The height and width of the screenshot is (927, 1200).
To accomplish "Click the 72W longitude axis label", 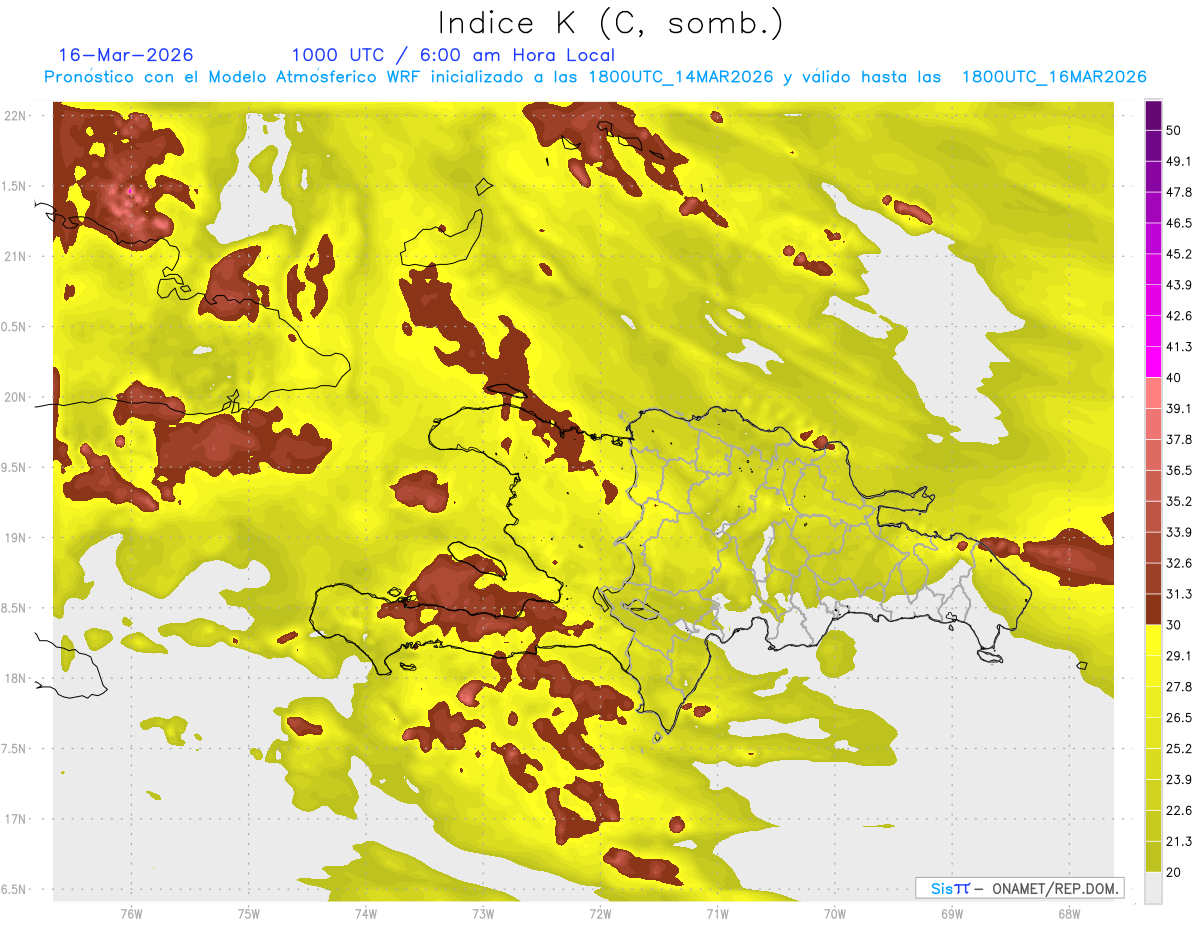I will [600, 913].
